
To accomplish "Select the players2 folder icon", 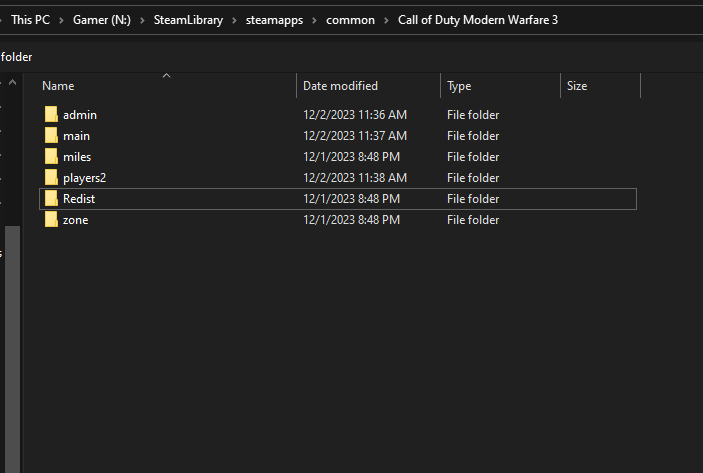I will [x=51, y=178].
